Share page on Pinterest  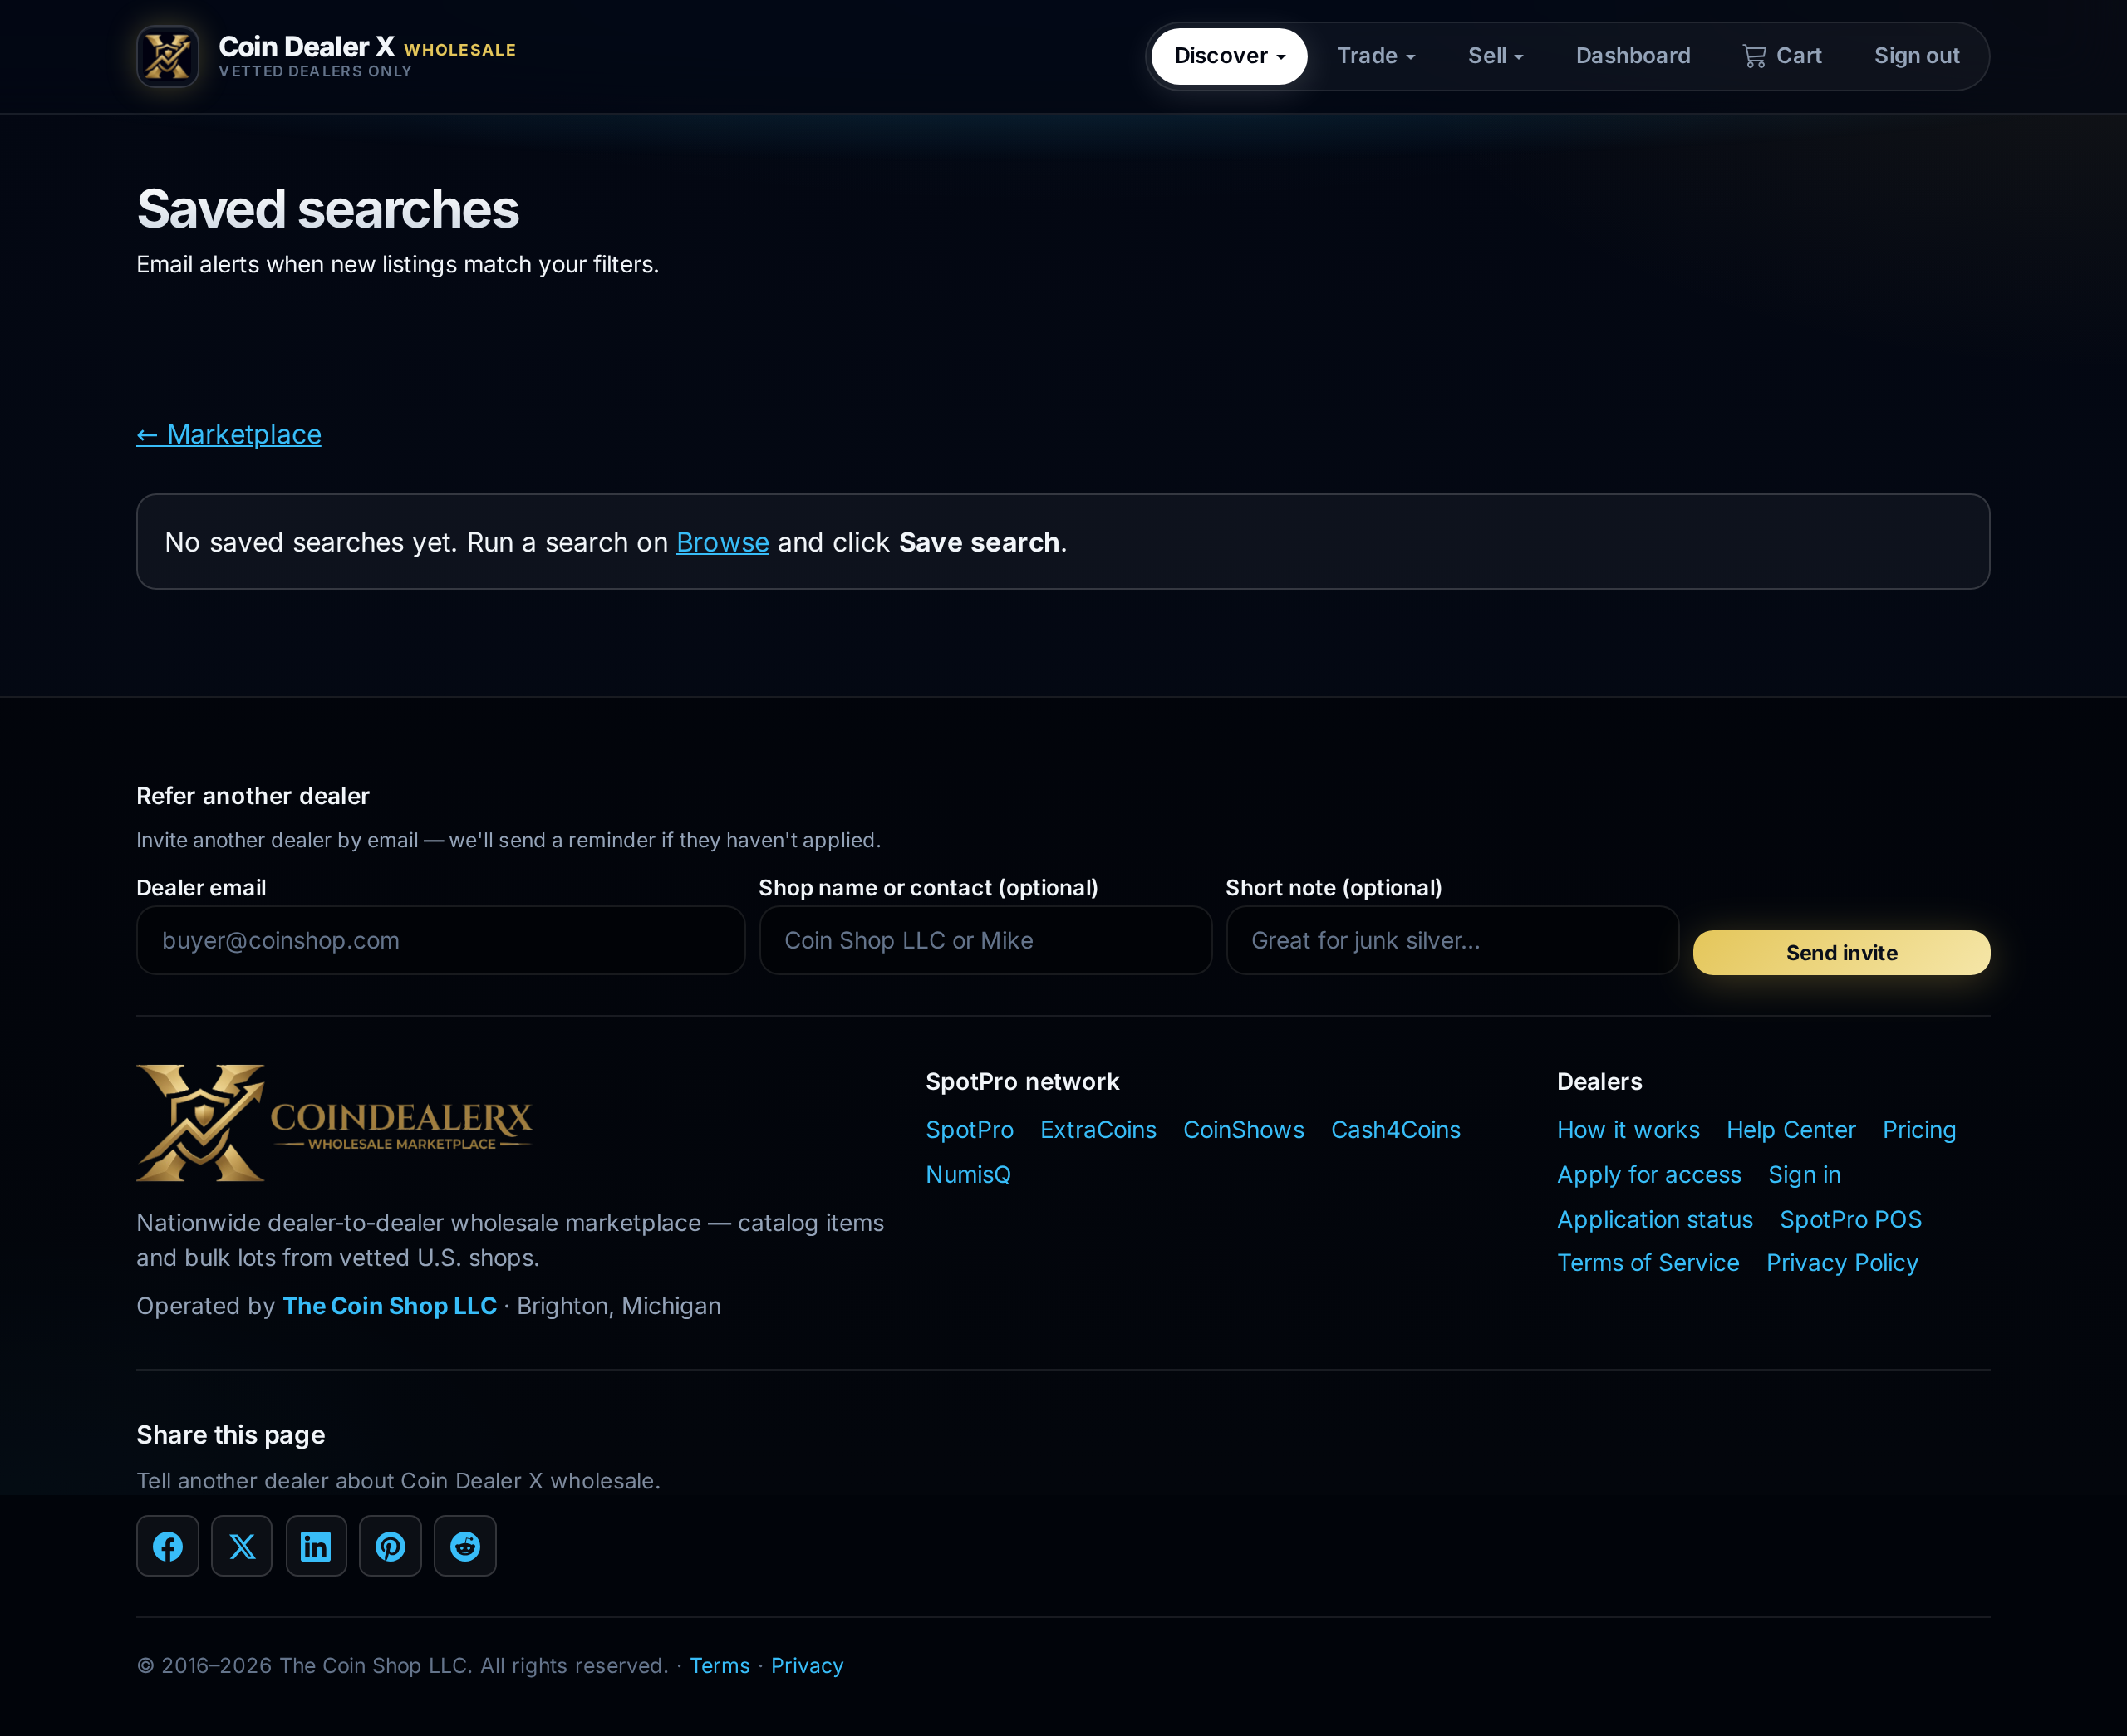(x=390, y=1546)
